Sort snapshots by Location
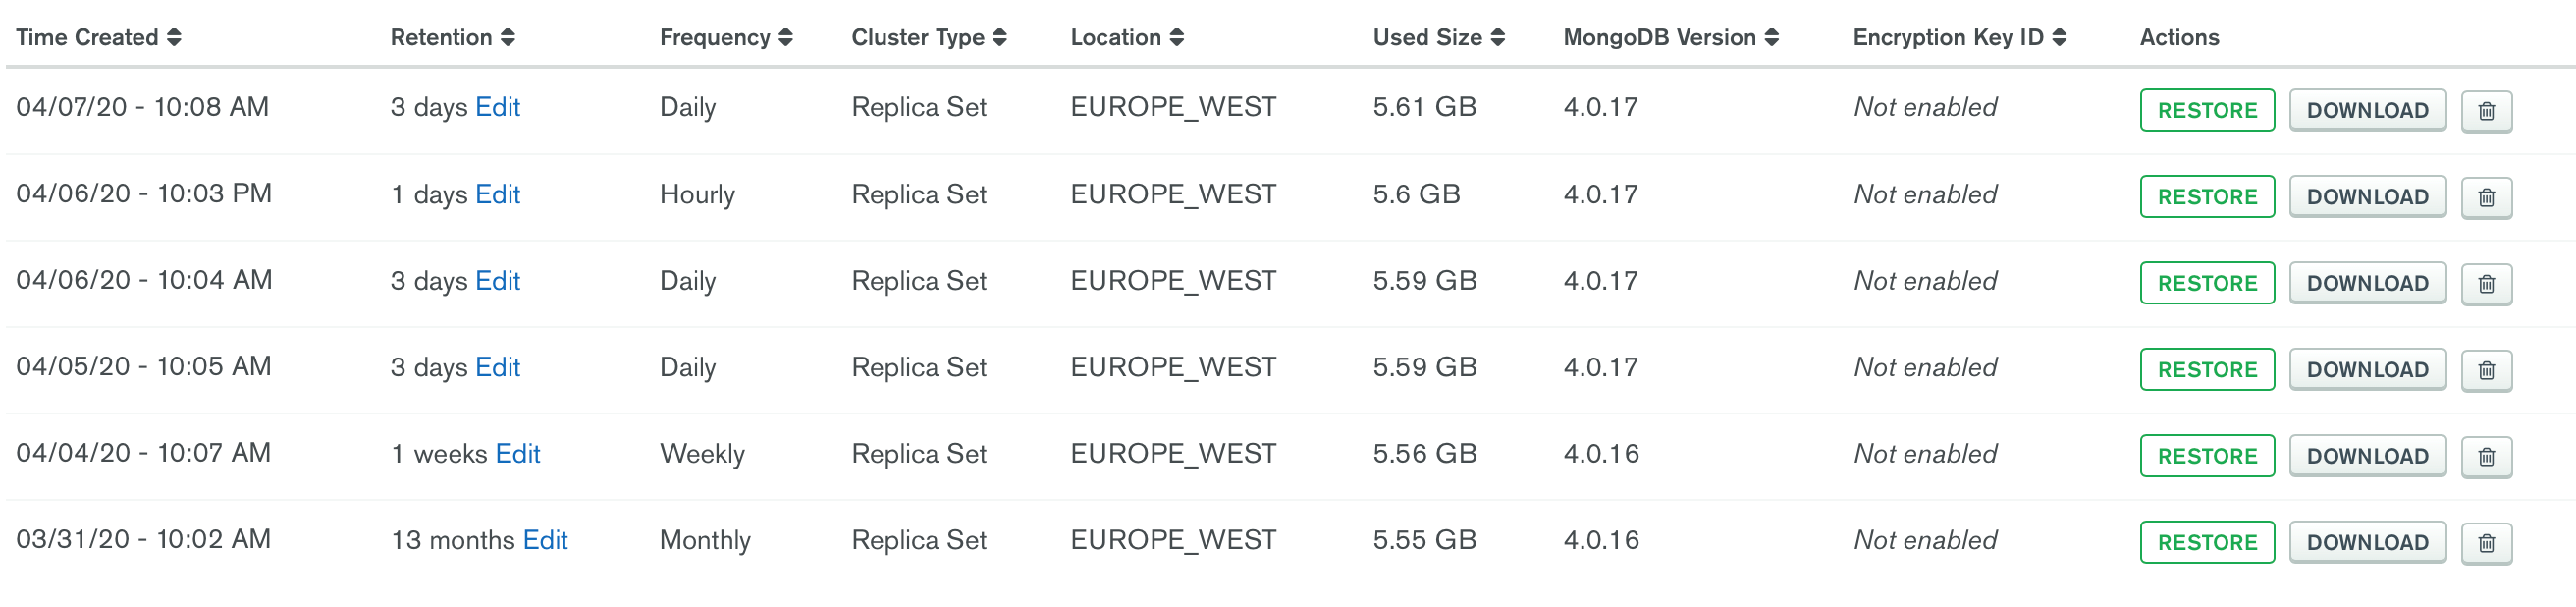 (x=1127, y=37)
